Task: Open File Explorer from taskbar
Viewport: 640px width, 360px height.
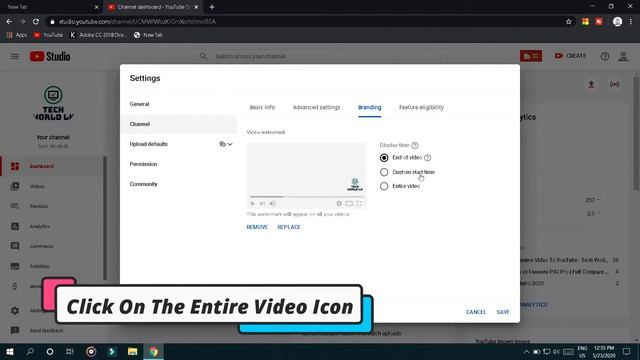Action: point(133,351)
